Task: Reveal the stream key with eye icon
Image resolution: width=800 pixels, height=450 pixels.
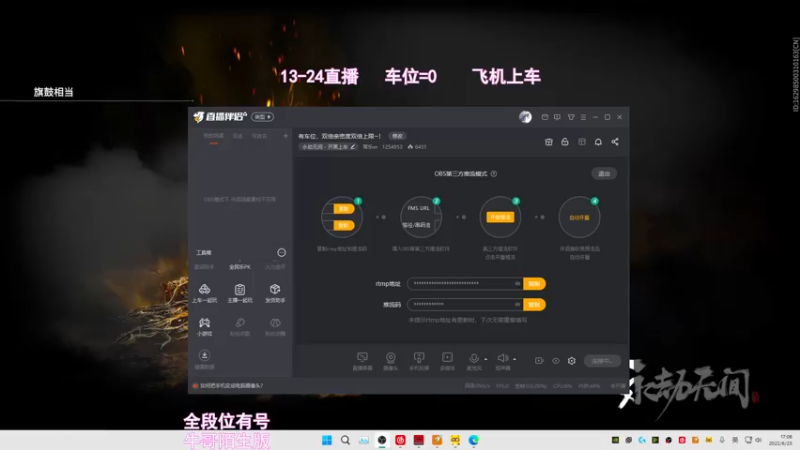Action: 517,305
